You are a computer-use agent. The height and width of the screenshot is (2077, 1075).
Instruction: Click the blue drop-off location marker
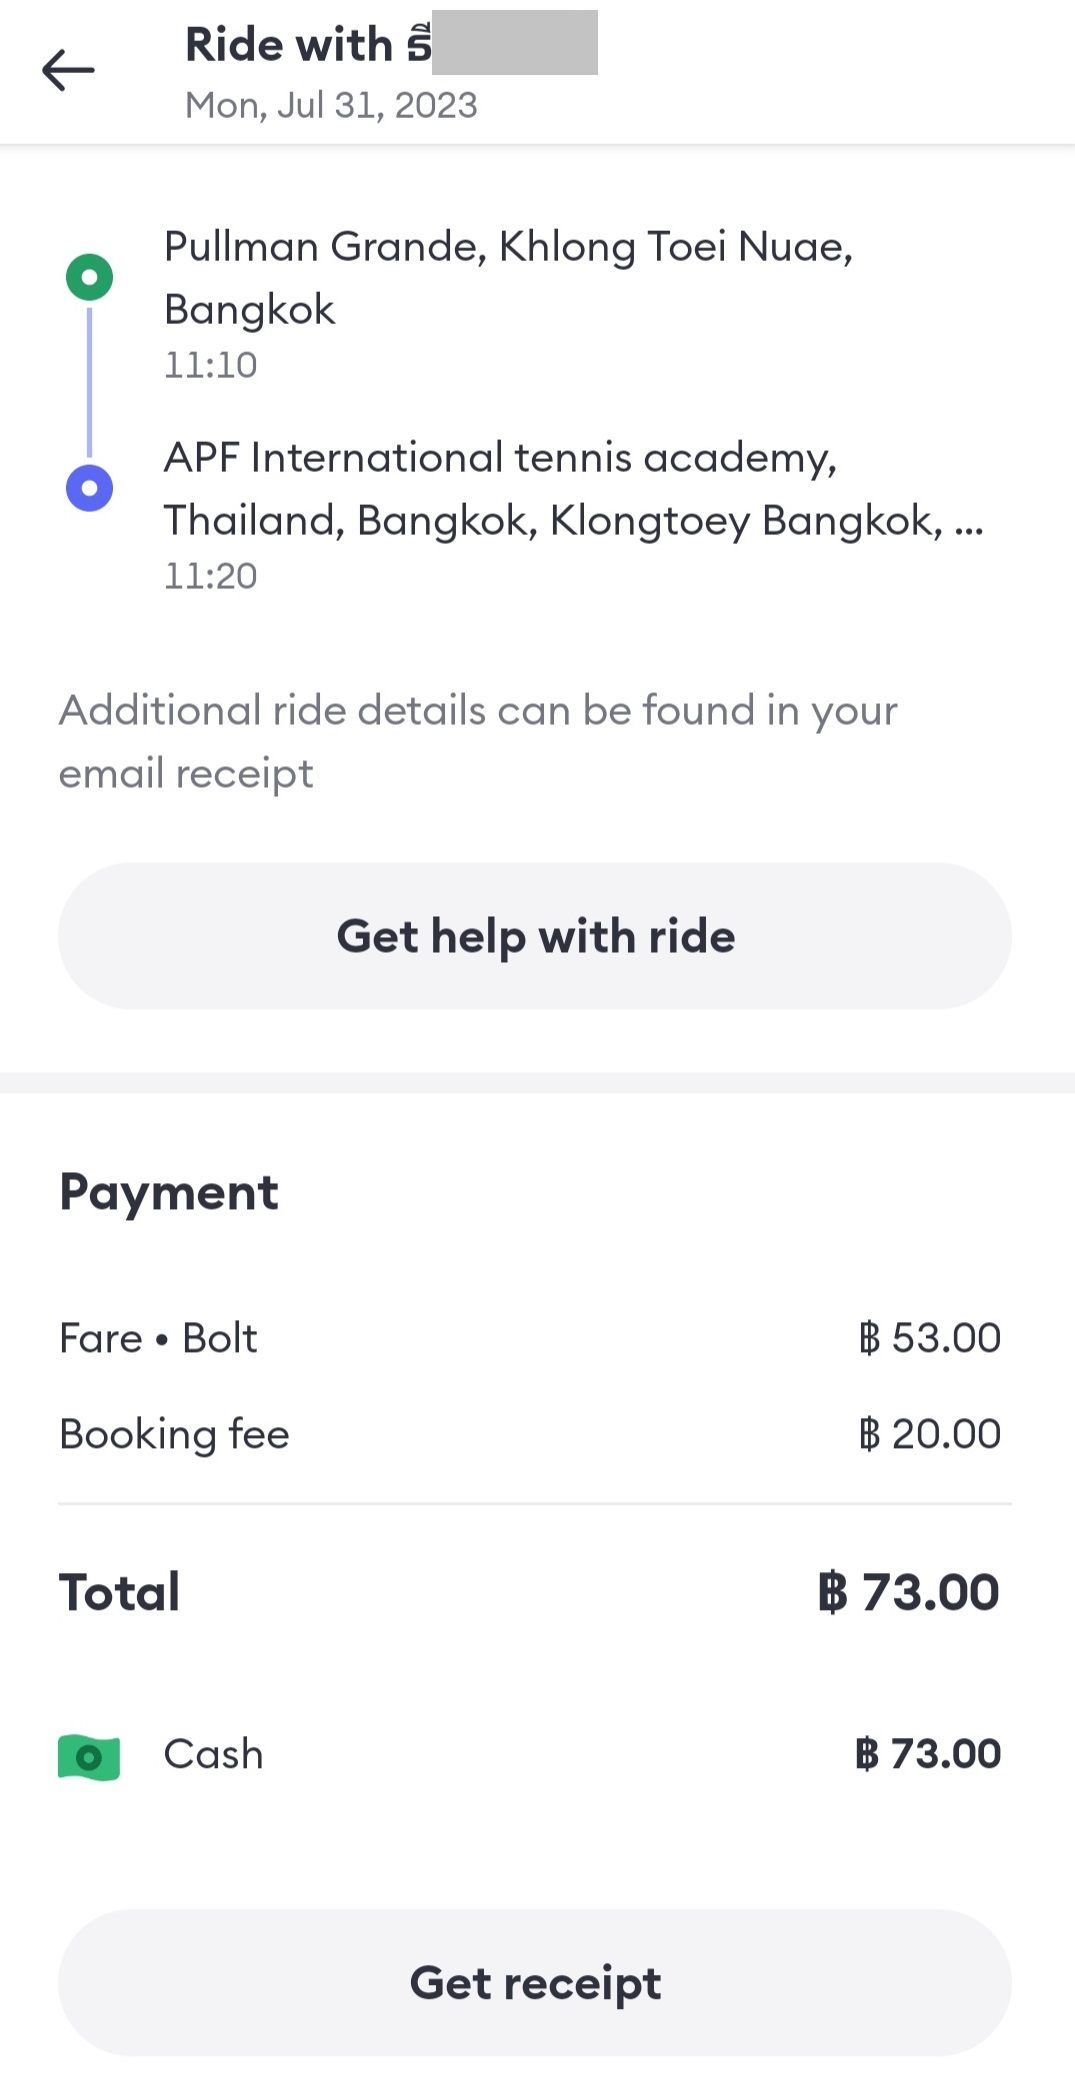click(89, 488)
